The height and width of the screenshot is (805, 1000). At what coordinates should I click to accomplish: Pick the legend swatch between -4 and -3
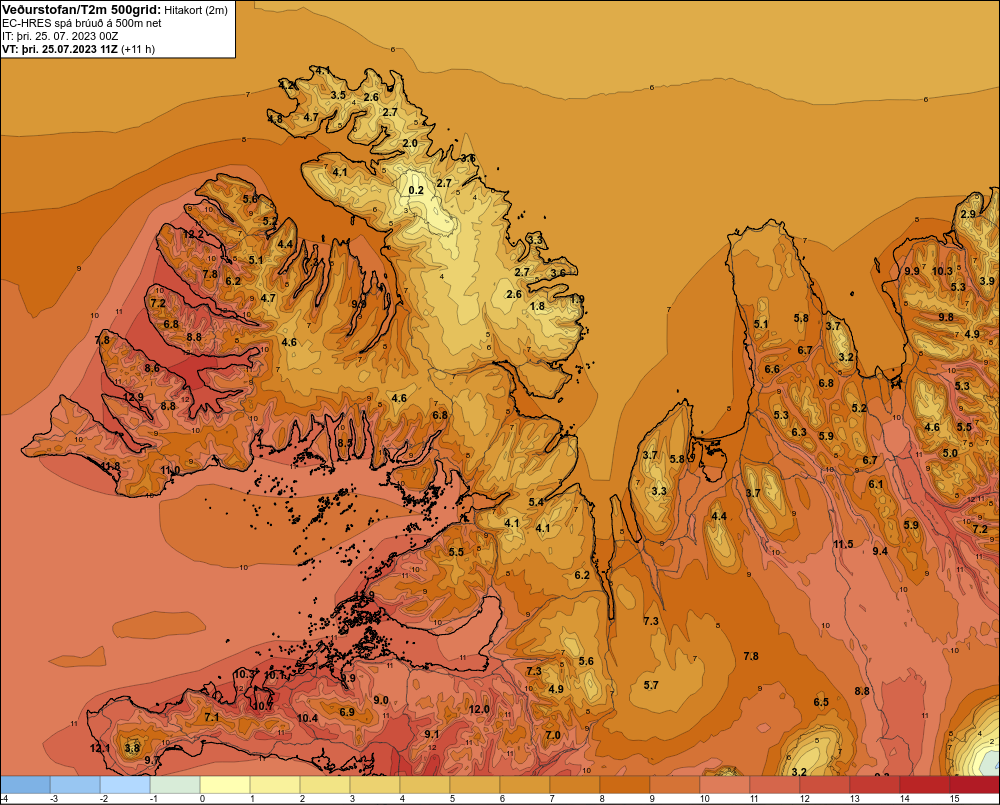26,785
